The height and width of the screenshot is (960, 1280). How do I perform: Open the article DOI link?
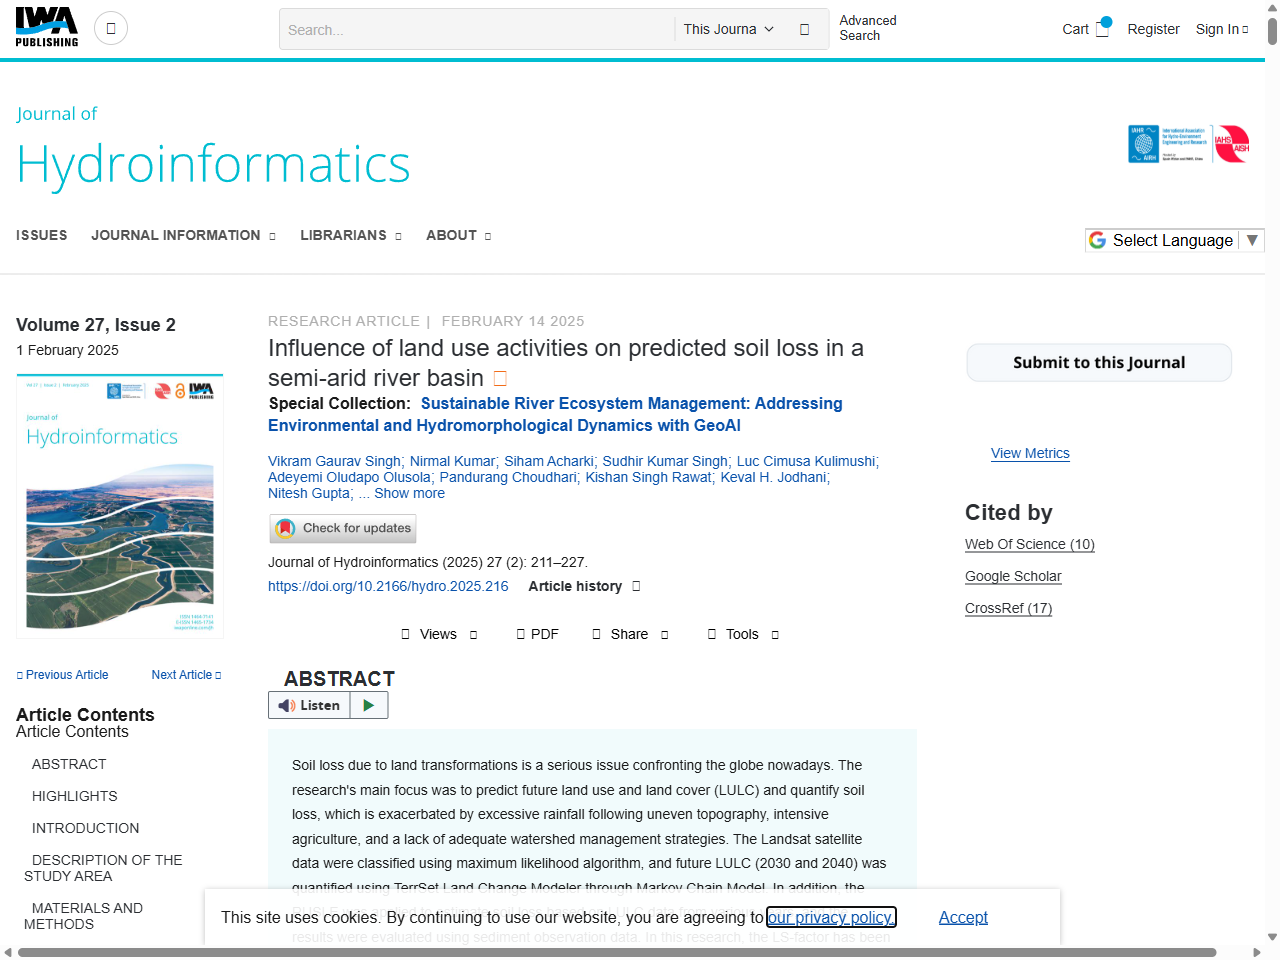(388, 586)
